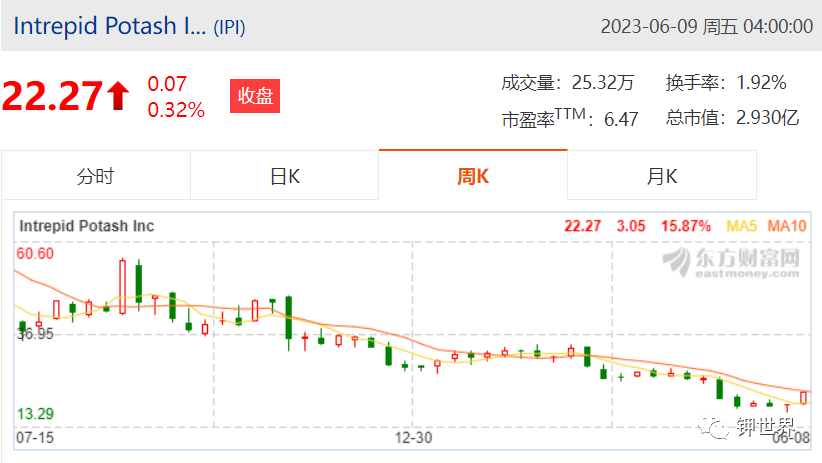Click the tallest red candlestick near 60.60
The height and width of the screenshot is (463, 822).
122,286
